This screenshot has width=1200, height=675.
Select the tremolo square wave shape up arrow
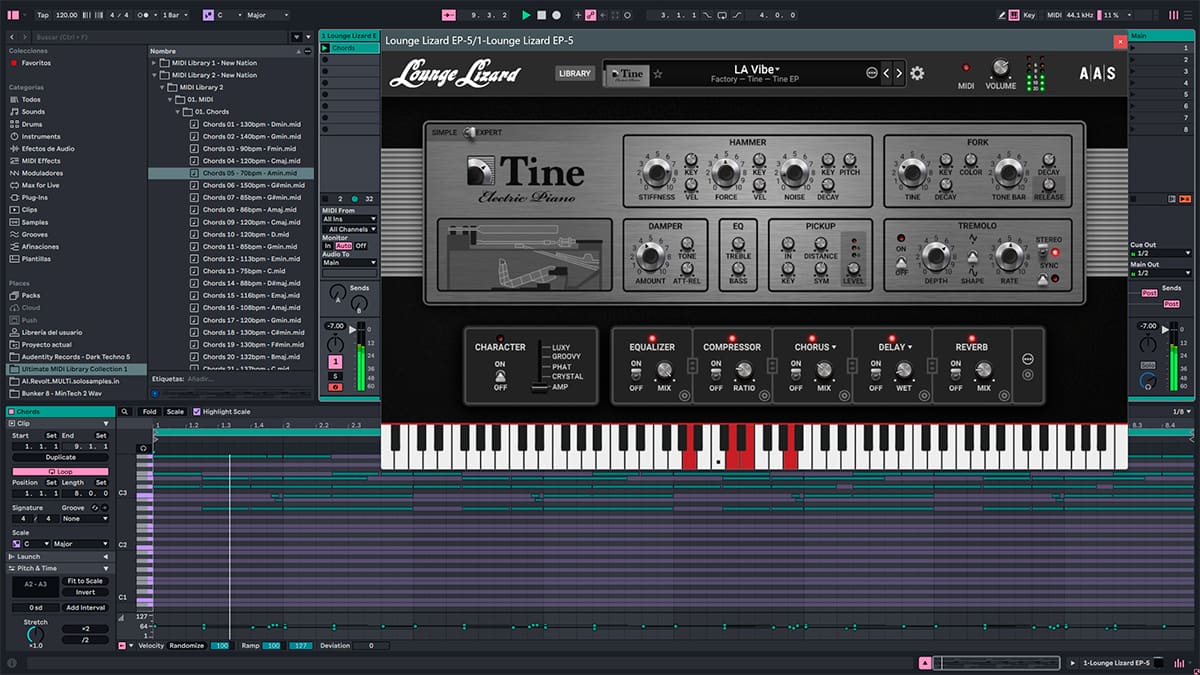[972, 256]
